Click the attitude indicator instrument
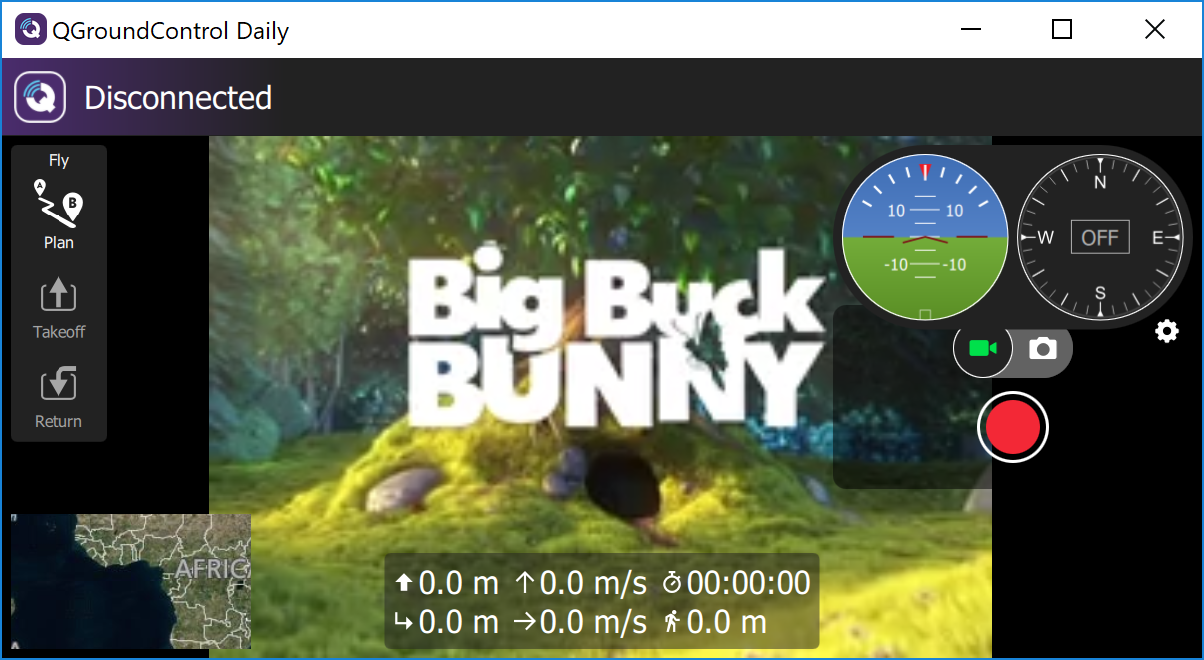The width and height of the screenshot is (1204, 660). point(925,238)
